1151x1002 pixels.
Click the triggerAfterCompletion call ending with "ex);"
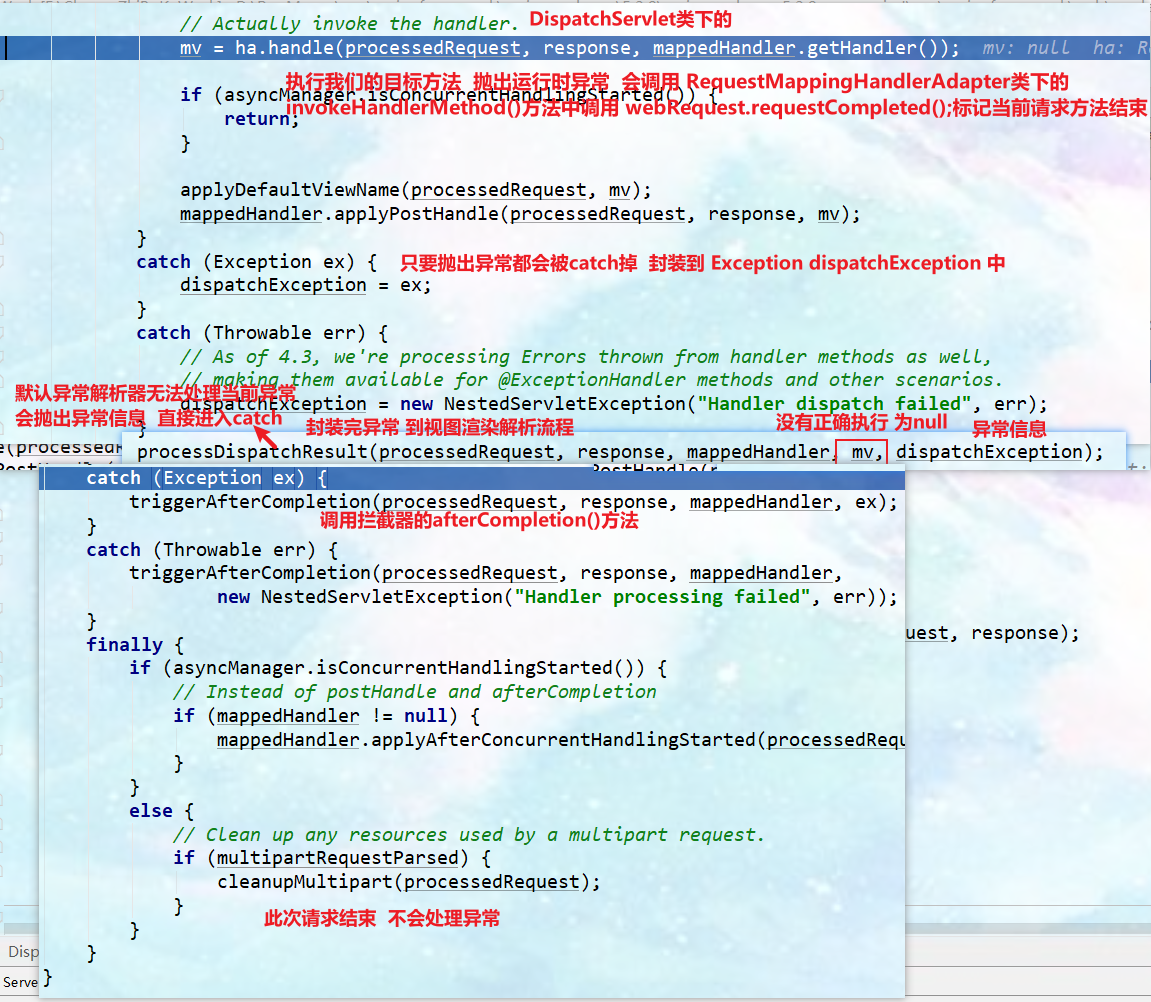pyautogui.click(x=513, y=502)
